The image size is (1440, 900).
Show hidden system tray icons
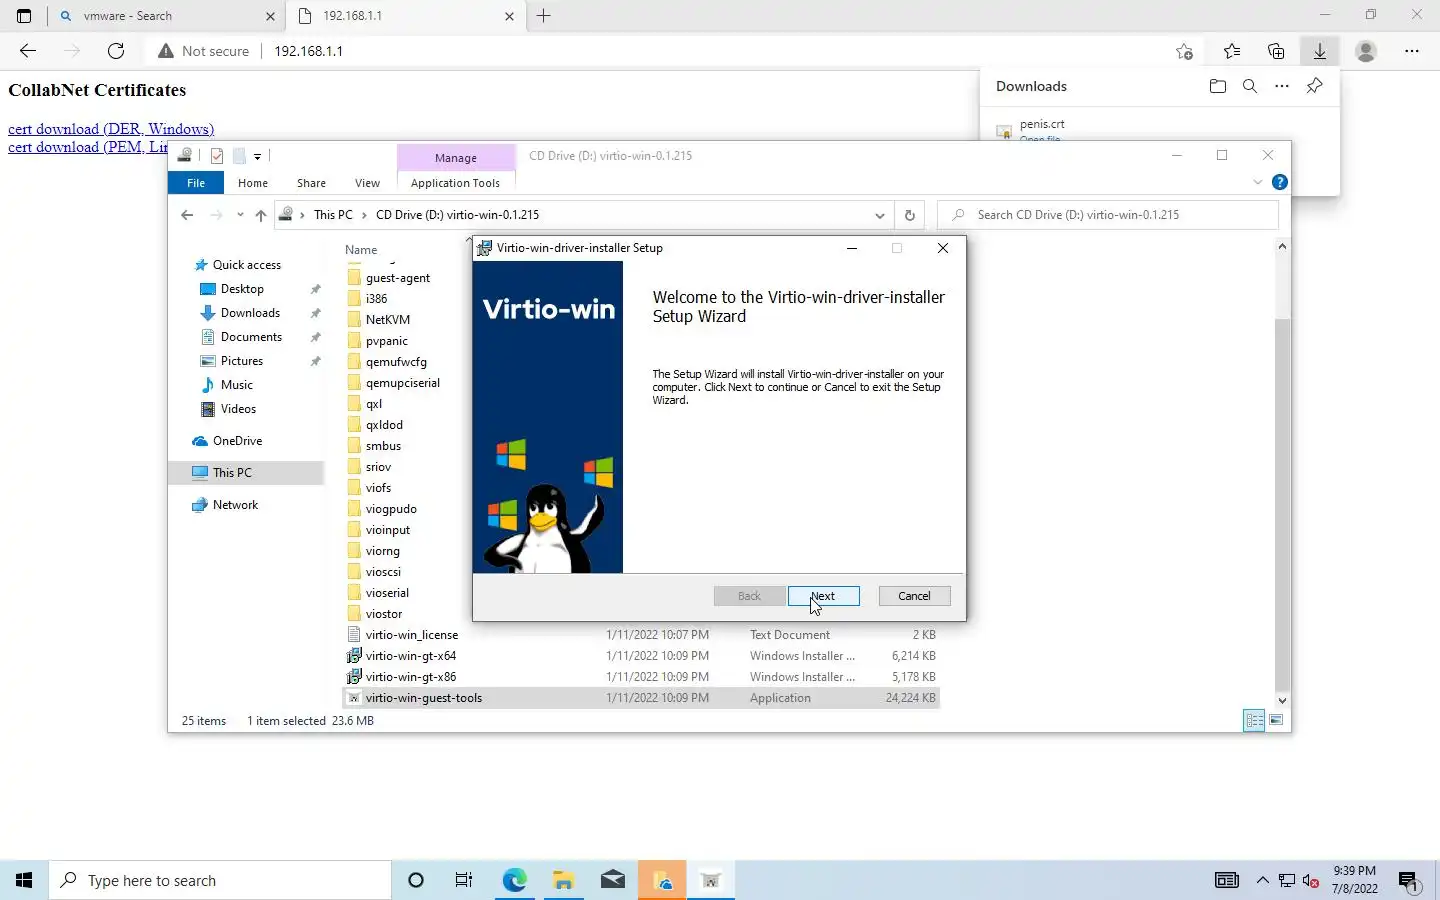click(x=1262, y=880)
